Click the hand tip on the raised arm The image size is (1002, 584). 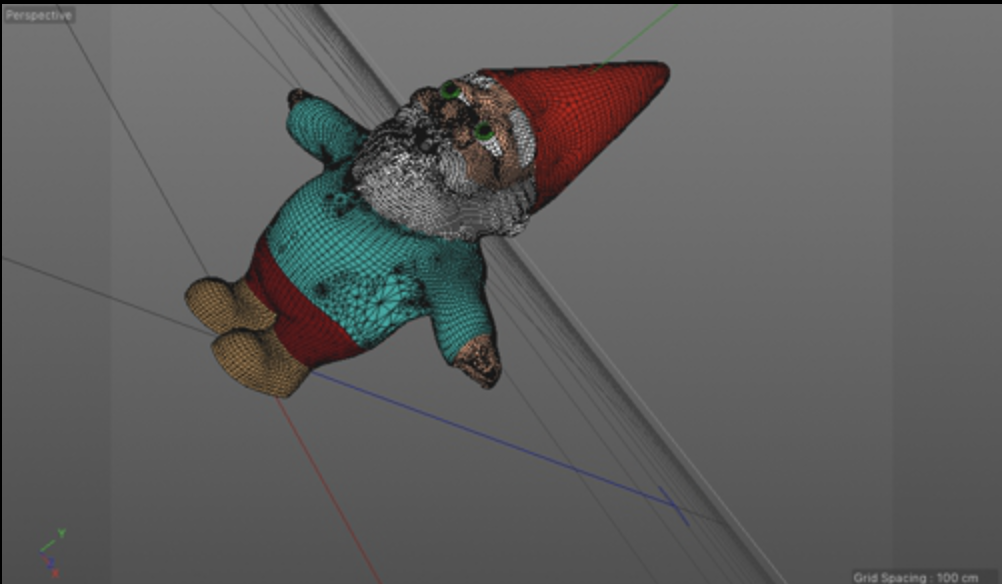click(x=298, y=97)
